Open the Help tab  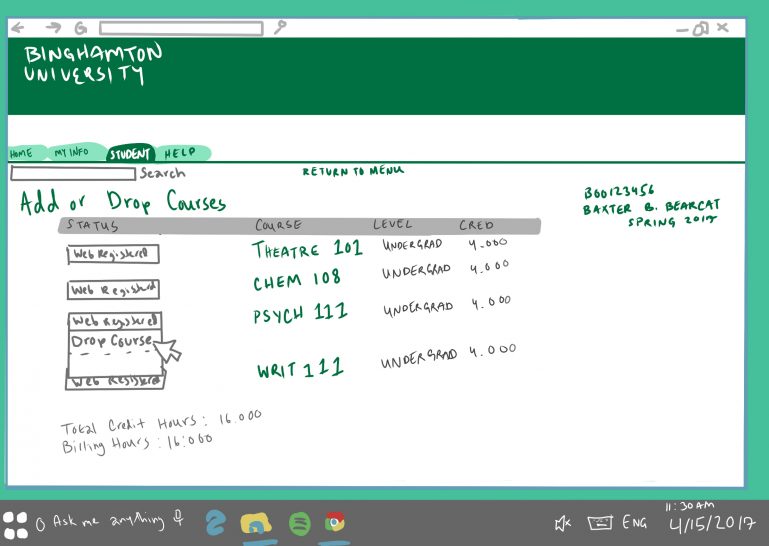(180, 154)
